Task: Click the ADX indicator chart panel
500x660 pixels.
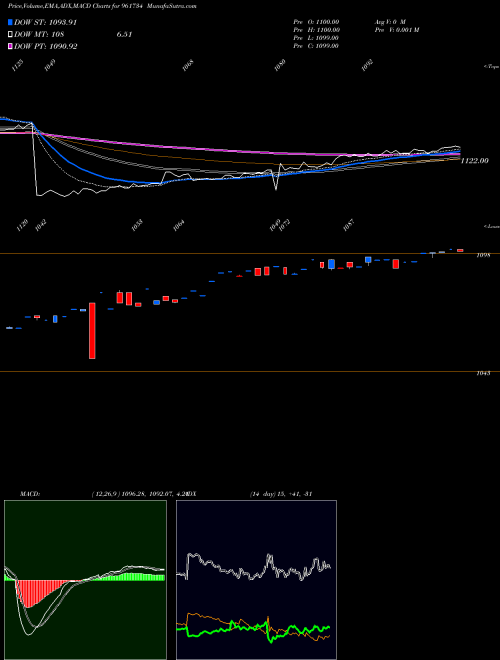Action: click(x=256, y=580)
